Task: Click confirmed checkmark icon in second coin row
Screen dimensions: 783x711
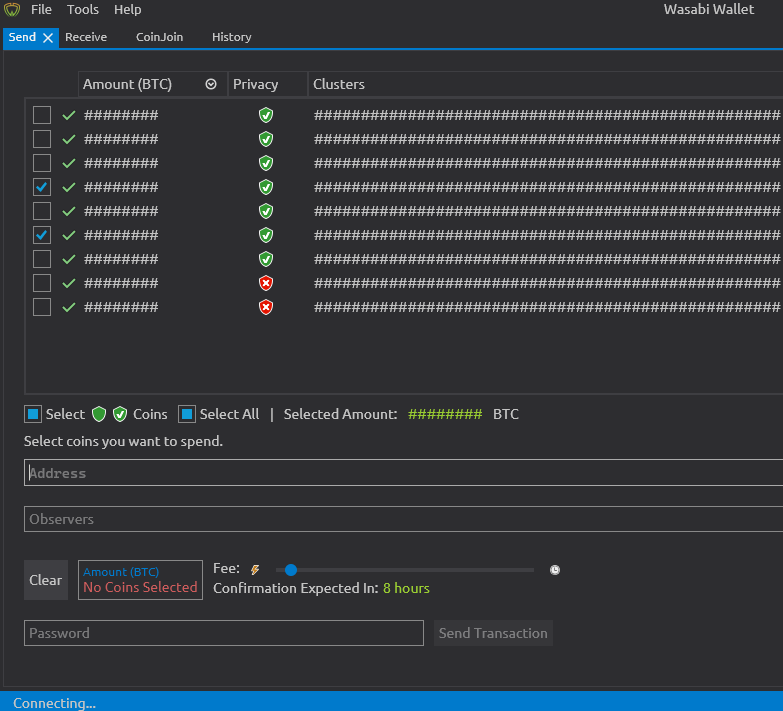Action: pyautogui.click(x=69, y=139)
